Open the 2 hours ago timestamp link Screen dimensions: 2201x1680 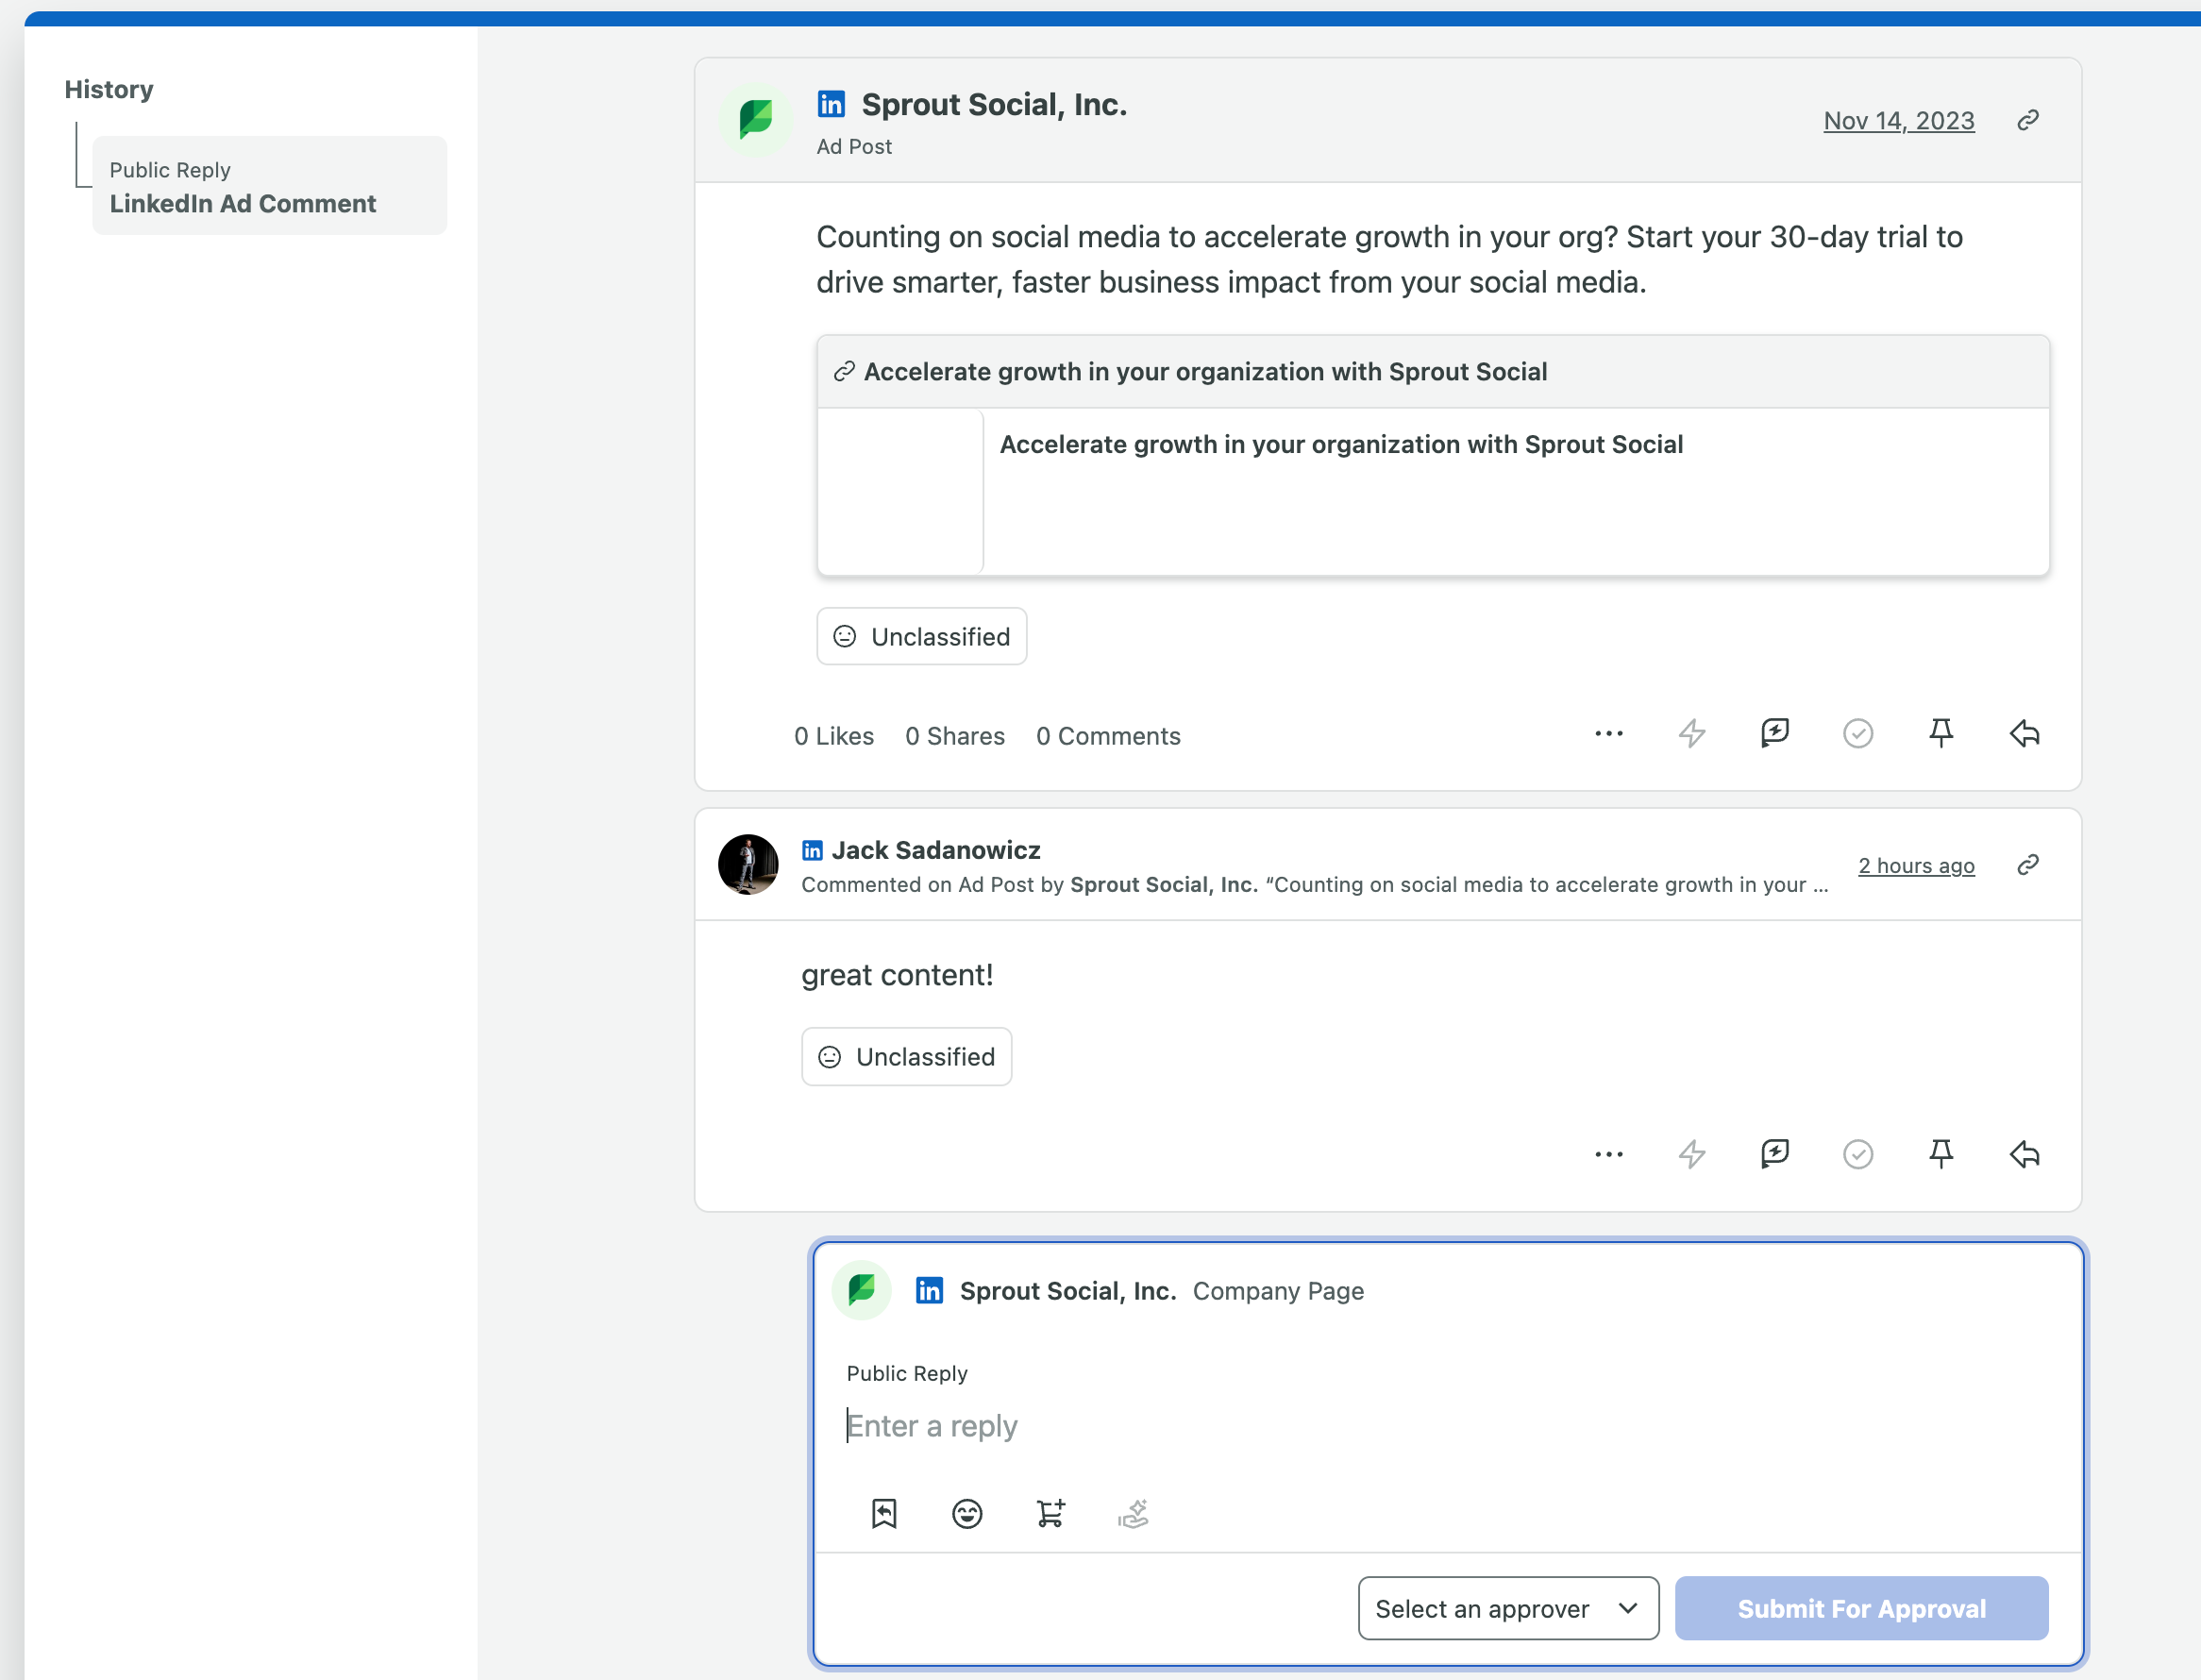1917,866
